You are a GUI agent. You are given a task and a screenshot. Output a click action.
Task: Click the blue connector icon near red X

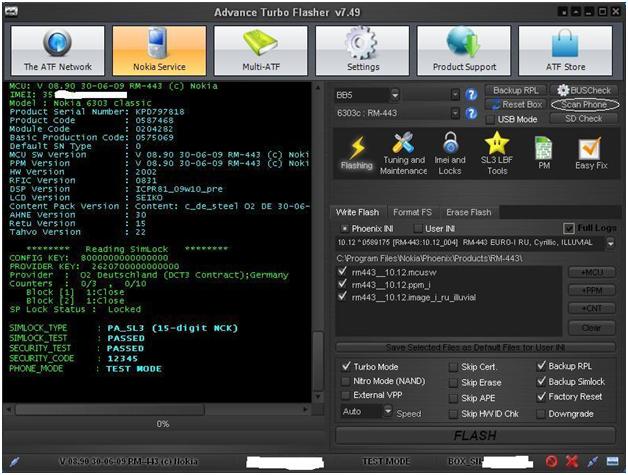pyautogui.click(x=593, y=462)
